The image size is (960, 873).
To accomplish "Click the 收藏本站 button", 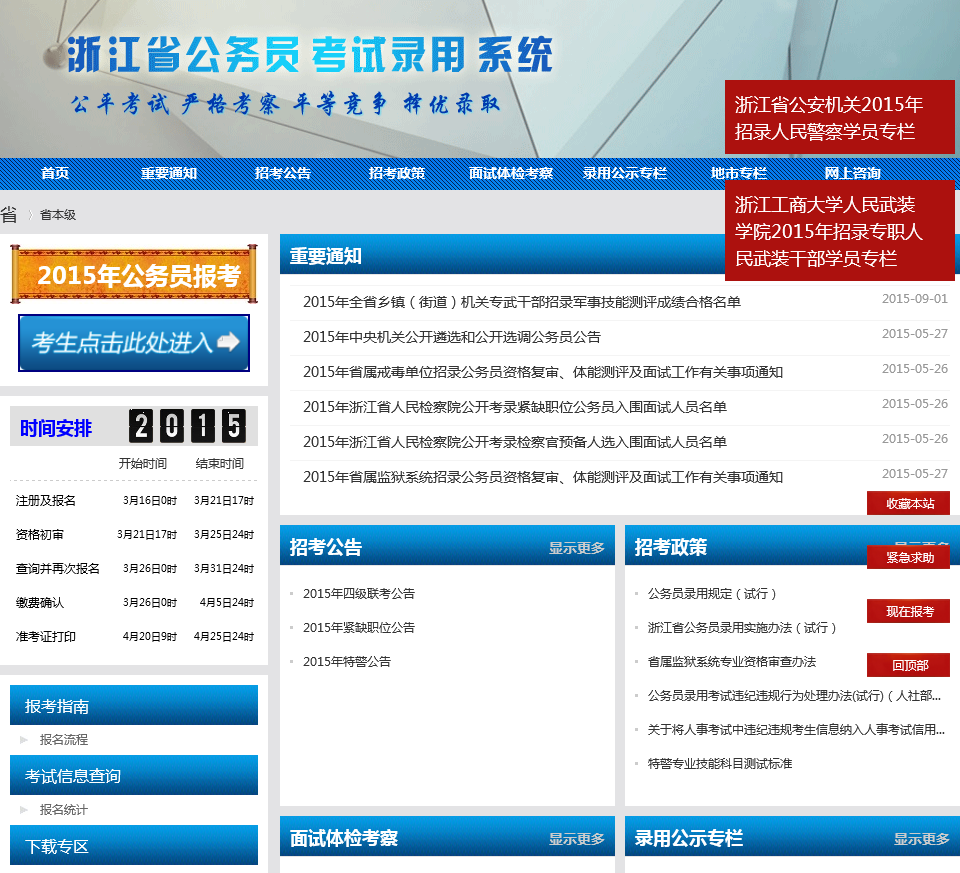I will [909, 503].
